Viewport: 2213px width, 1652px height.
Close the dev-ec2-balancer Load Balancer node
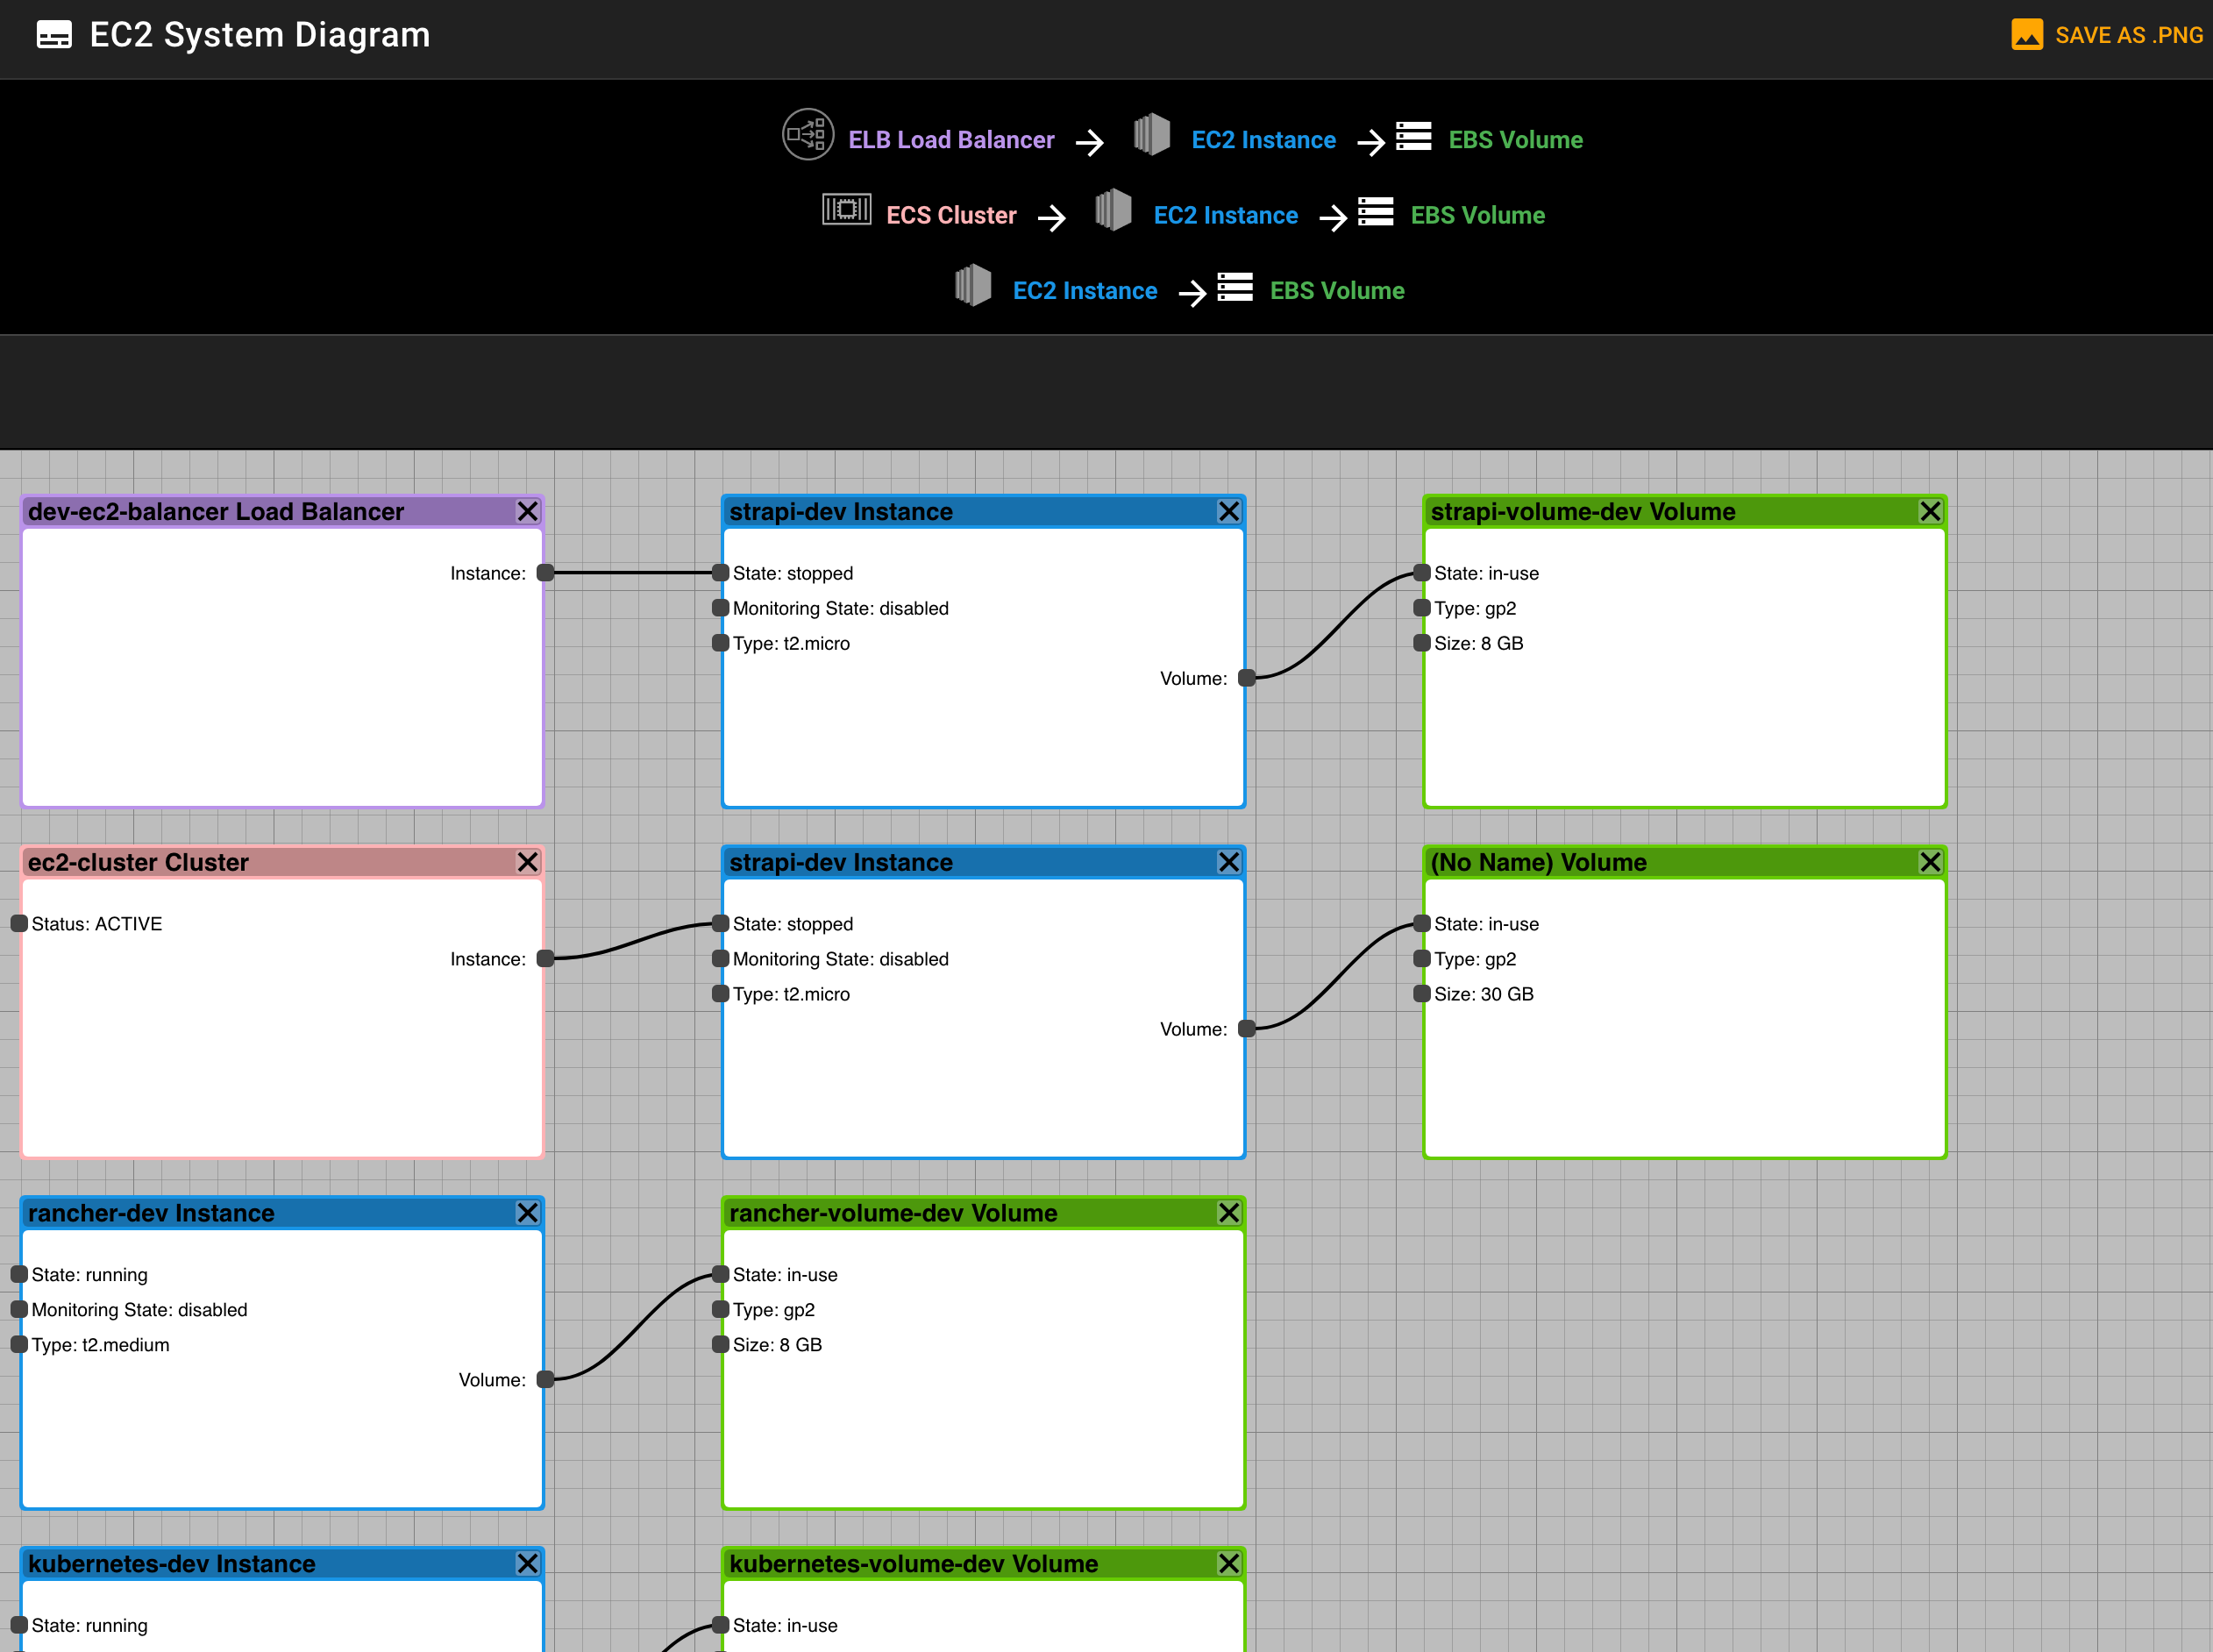(528, 511)
